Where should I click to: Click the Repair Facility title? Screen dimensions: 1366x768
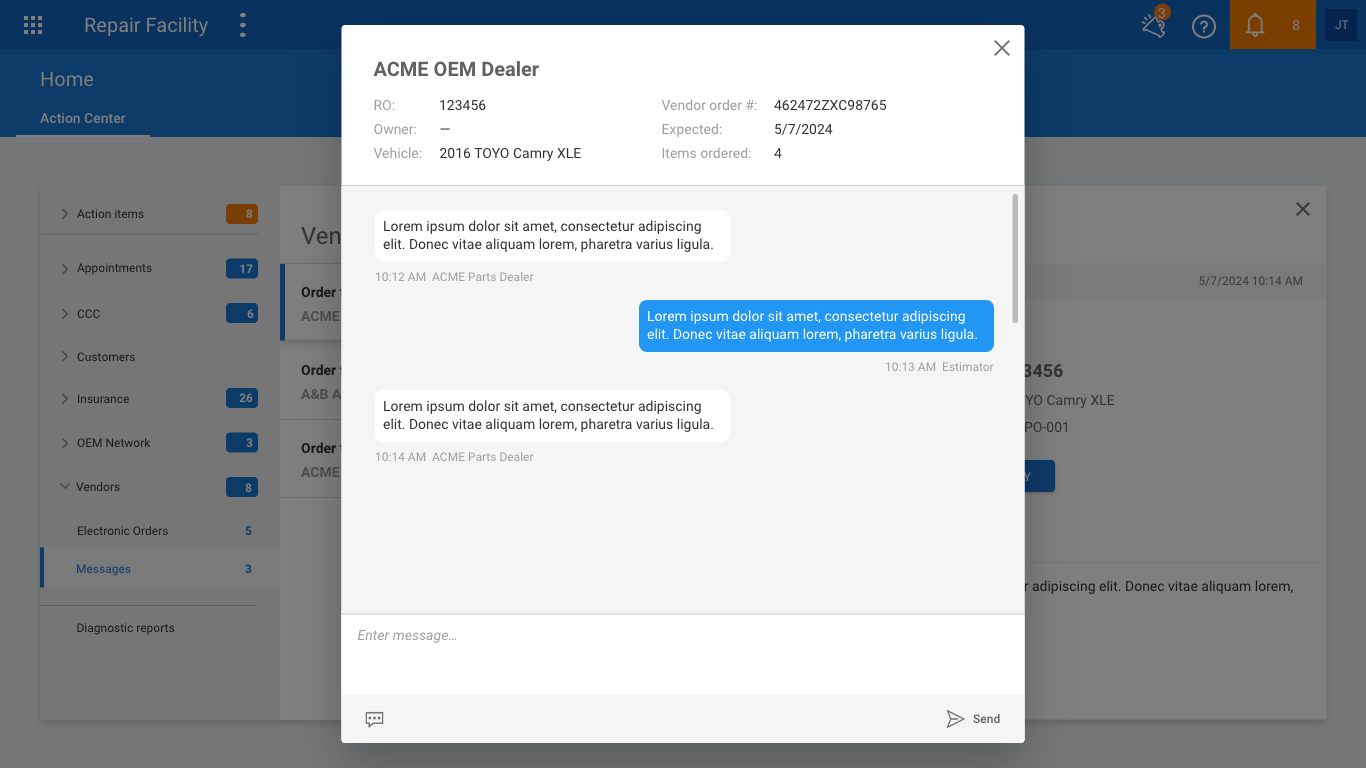(146, 26)
